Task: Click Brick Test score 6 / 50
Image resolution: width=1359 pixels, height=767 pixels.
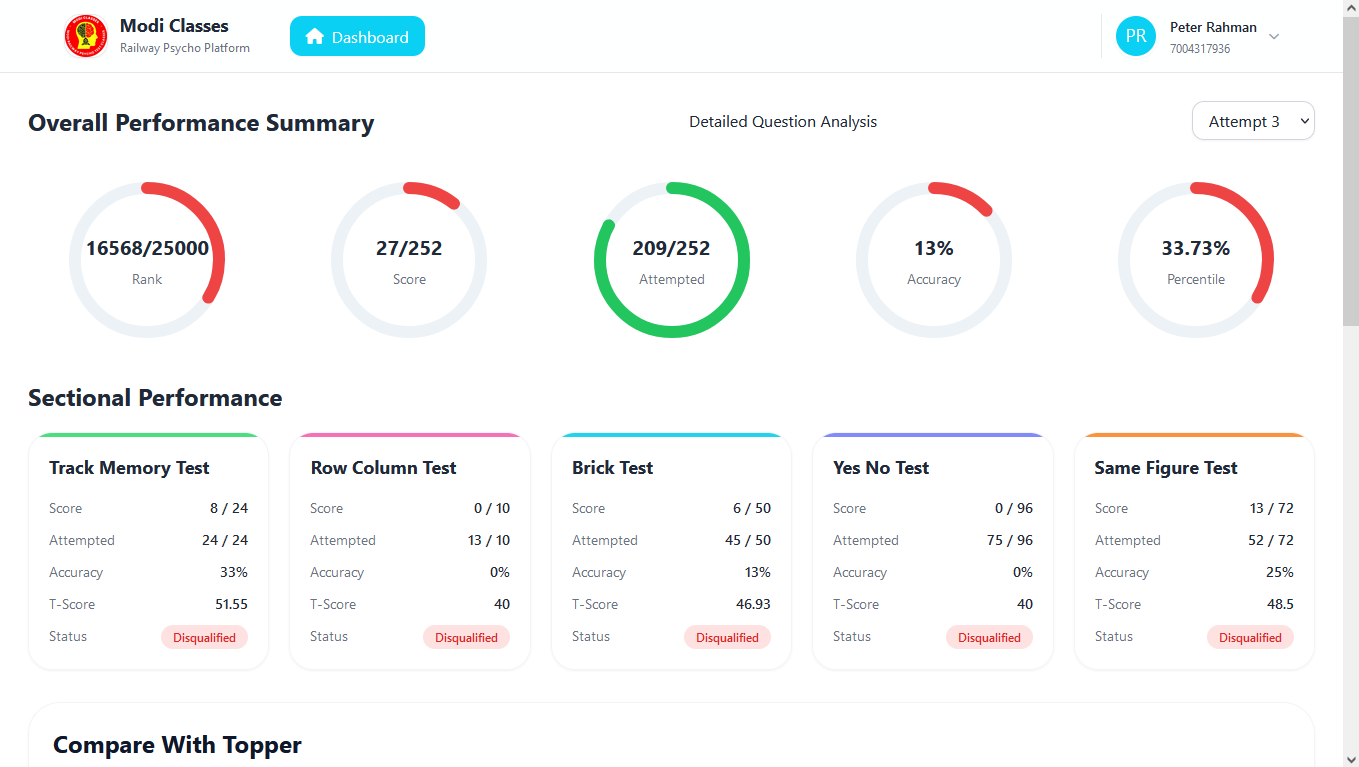Action: pos(752,508)
